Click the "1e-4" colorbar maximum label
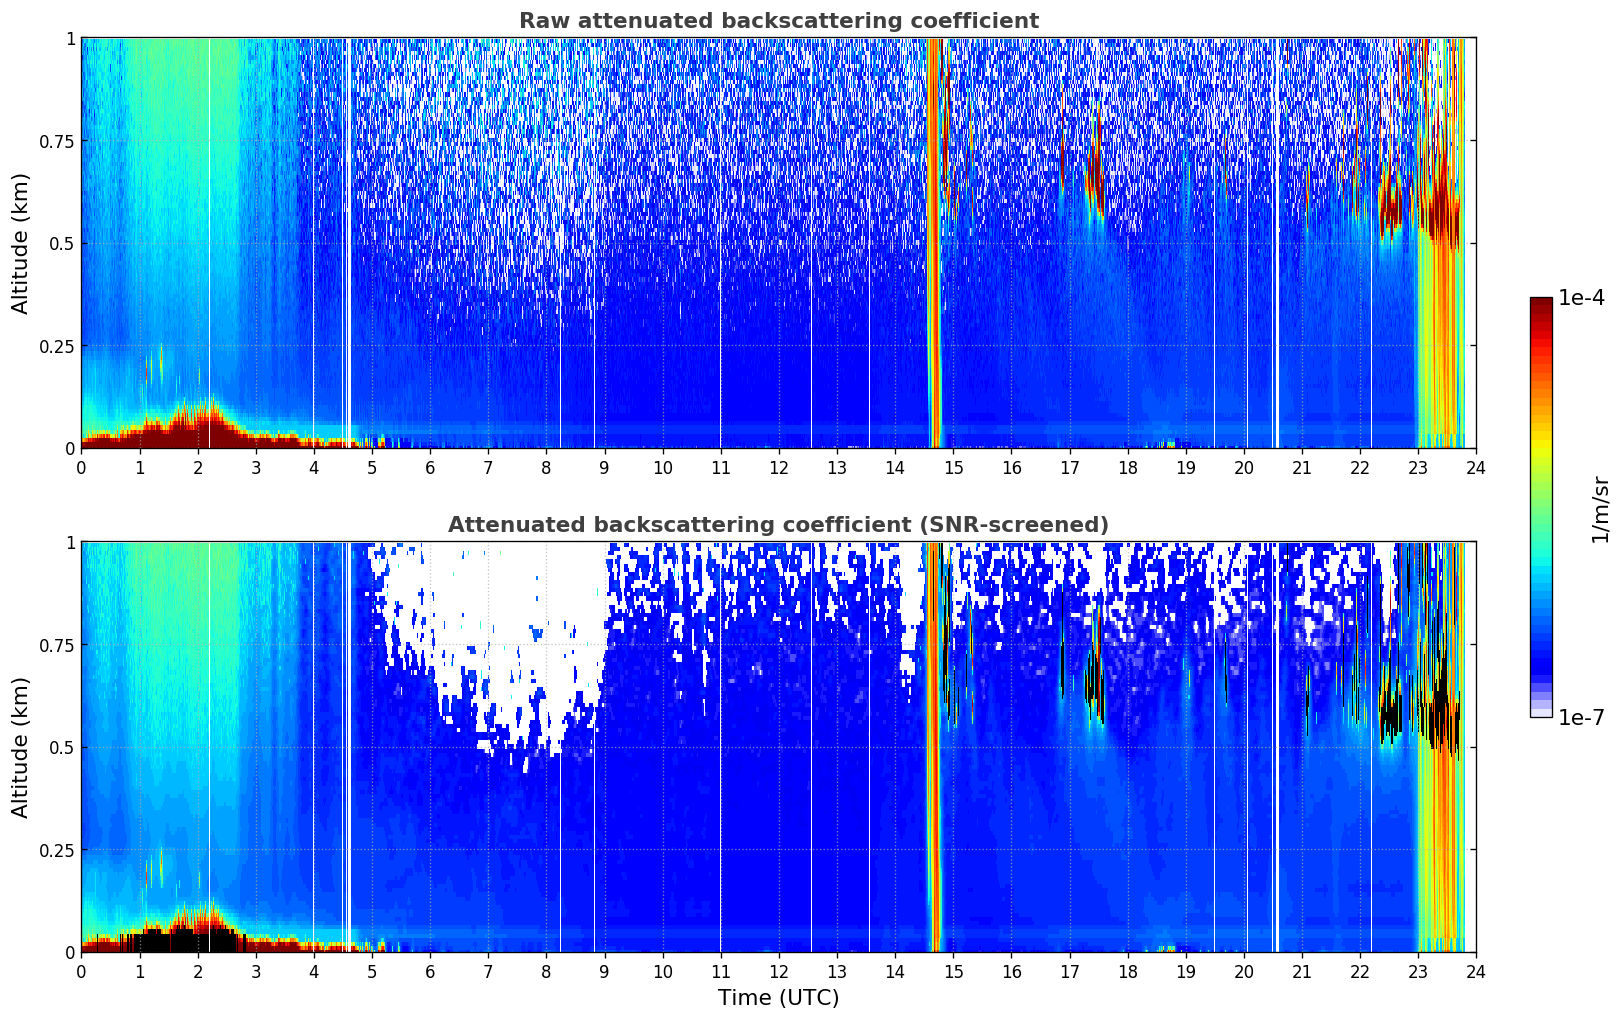The image size is (1621, 1020). coord(1580,298)
